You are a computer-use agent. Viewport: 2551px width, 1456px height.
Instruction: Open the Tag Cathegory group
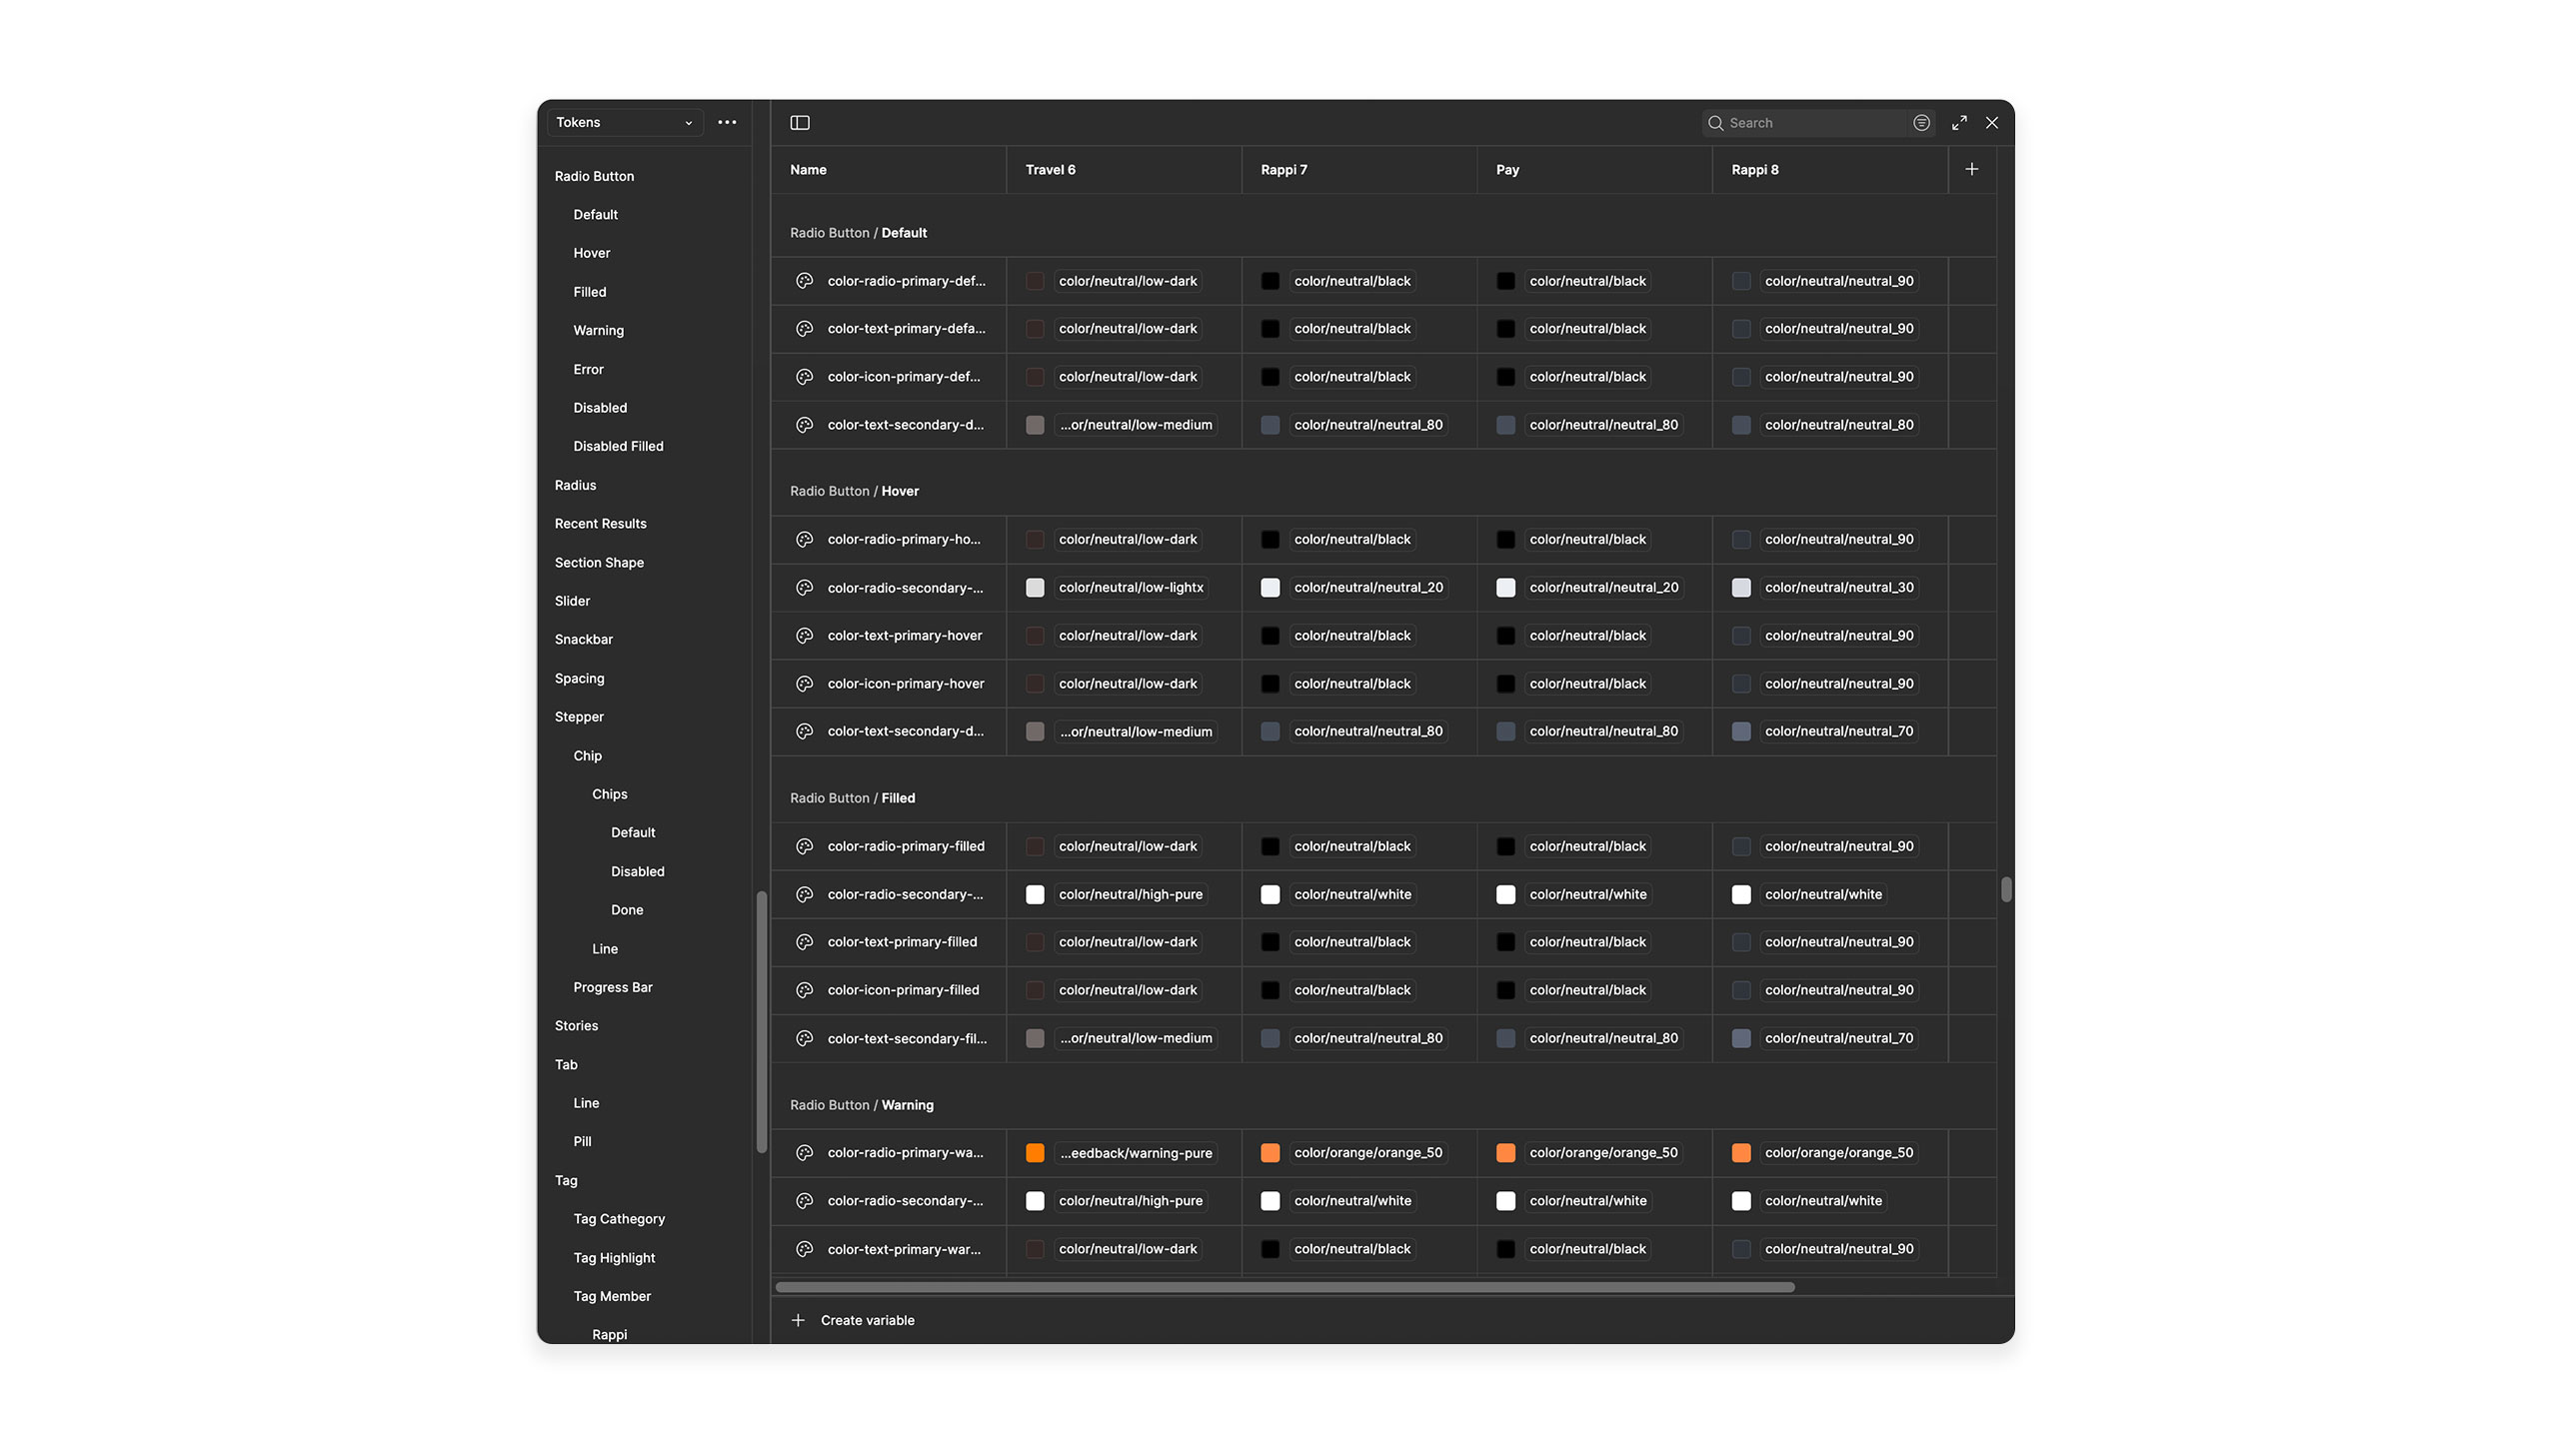(x=618, y=1219)
